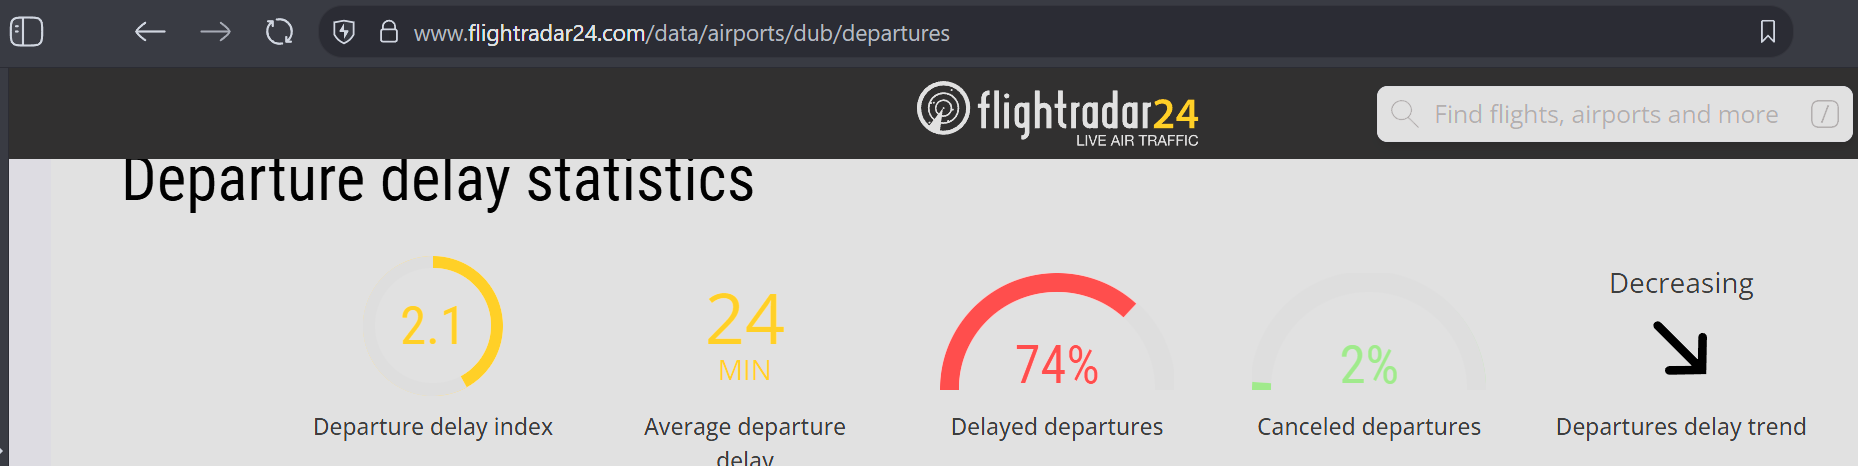Go back to the previous page

click(150, 32)
